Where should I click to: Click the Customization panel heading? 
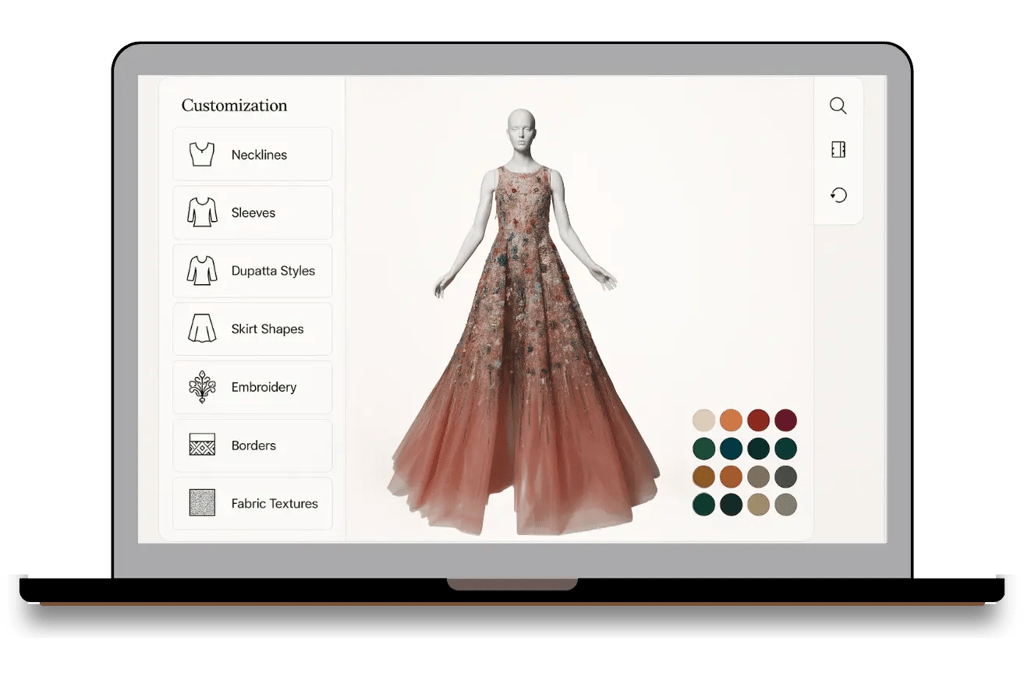click(233, 105)
